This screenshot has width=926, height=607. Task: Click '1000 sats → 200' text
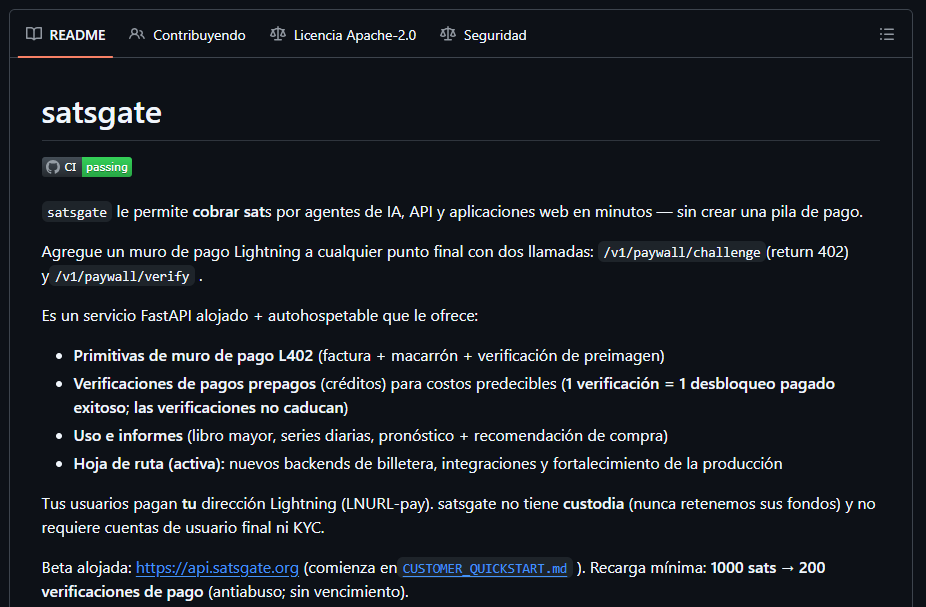pyautogui.click(x=768, y=567)
